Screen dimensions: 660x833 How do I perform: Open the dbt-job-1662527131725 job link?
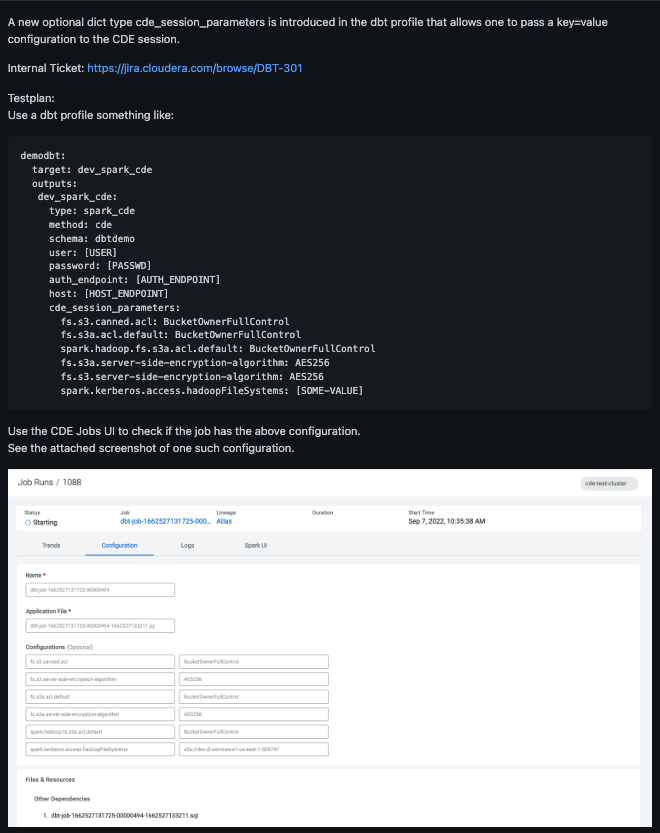click(x=165, y=522)
